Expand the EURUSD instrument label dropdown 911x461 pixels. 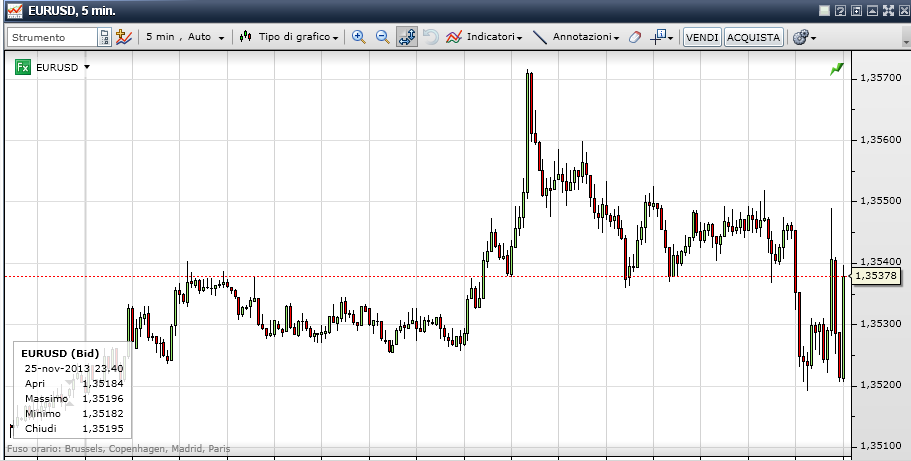[x=87, y=67]
